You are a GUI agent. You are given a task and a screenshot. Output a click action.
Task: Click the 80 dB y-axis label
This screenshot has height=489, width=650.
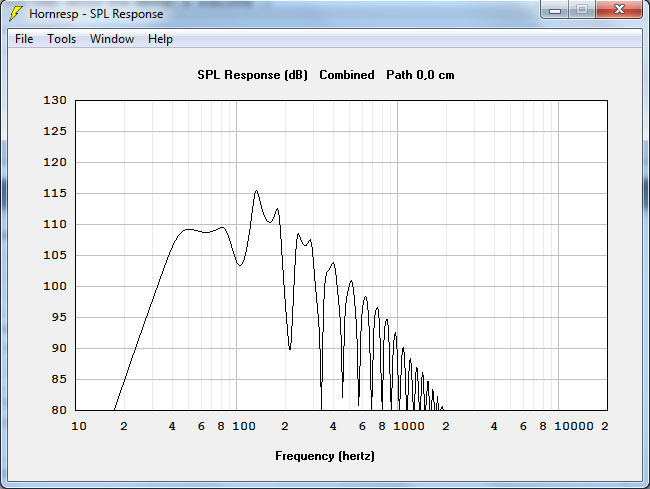point(58,410)
